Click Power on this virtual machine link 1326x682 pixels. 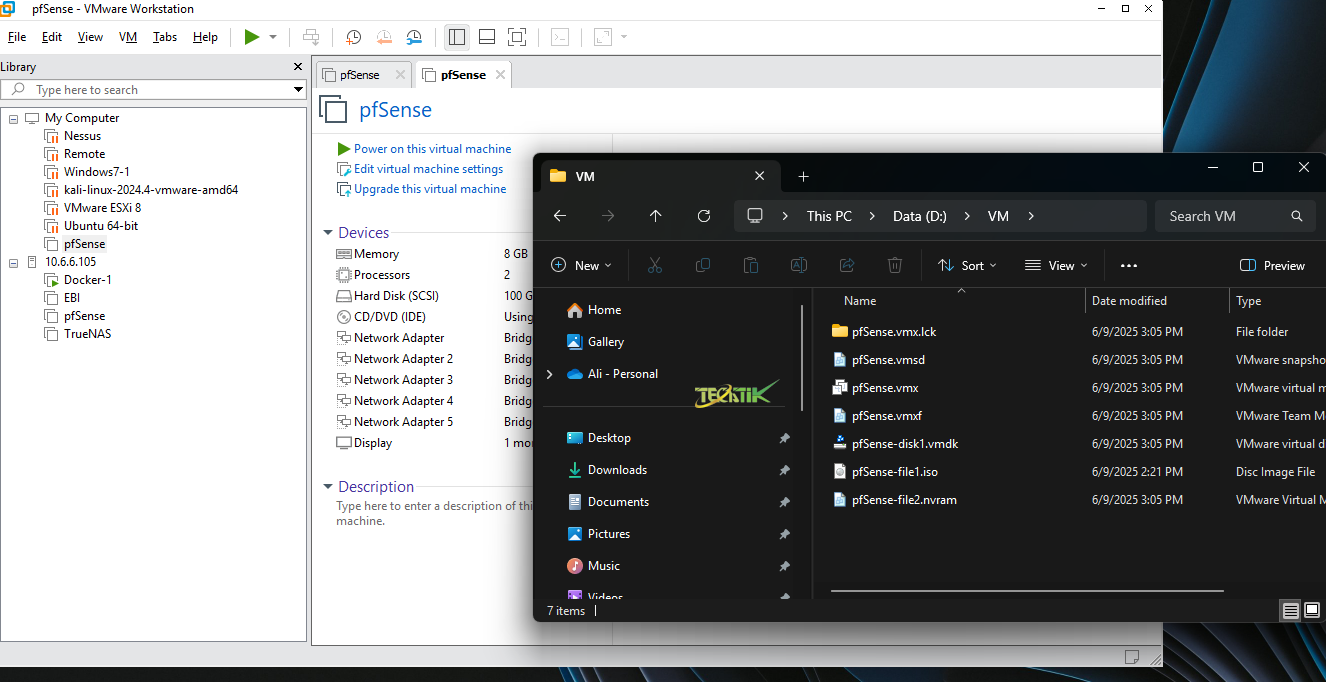pyautogui.click(x=432, y=149)
